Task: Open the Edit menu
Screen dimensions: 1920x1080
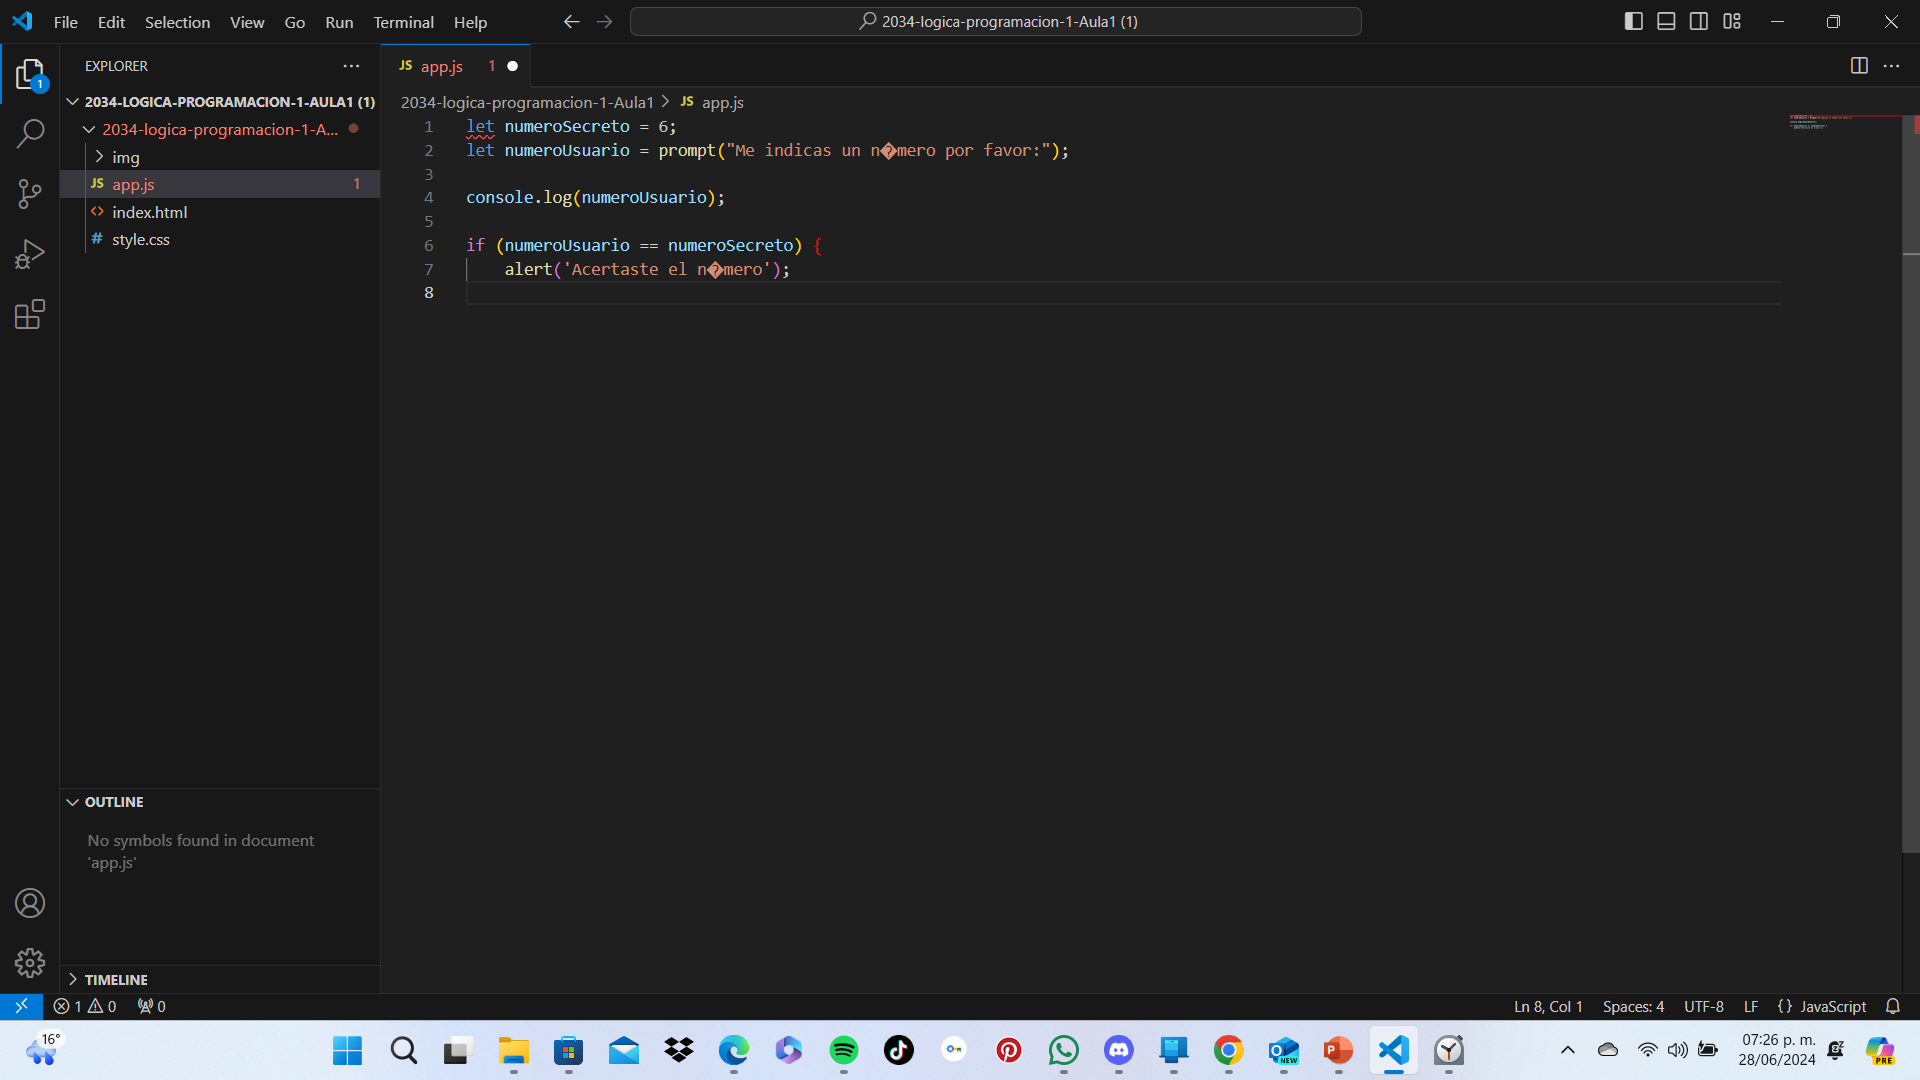Action: click(x=111, y=22)
